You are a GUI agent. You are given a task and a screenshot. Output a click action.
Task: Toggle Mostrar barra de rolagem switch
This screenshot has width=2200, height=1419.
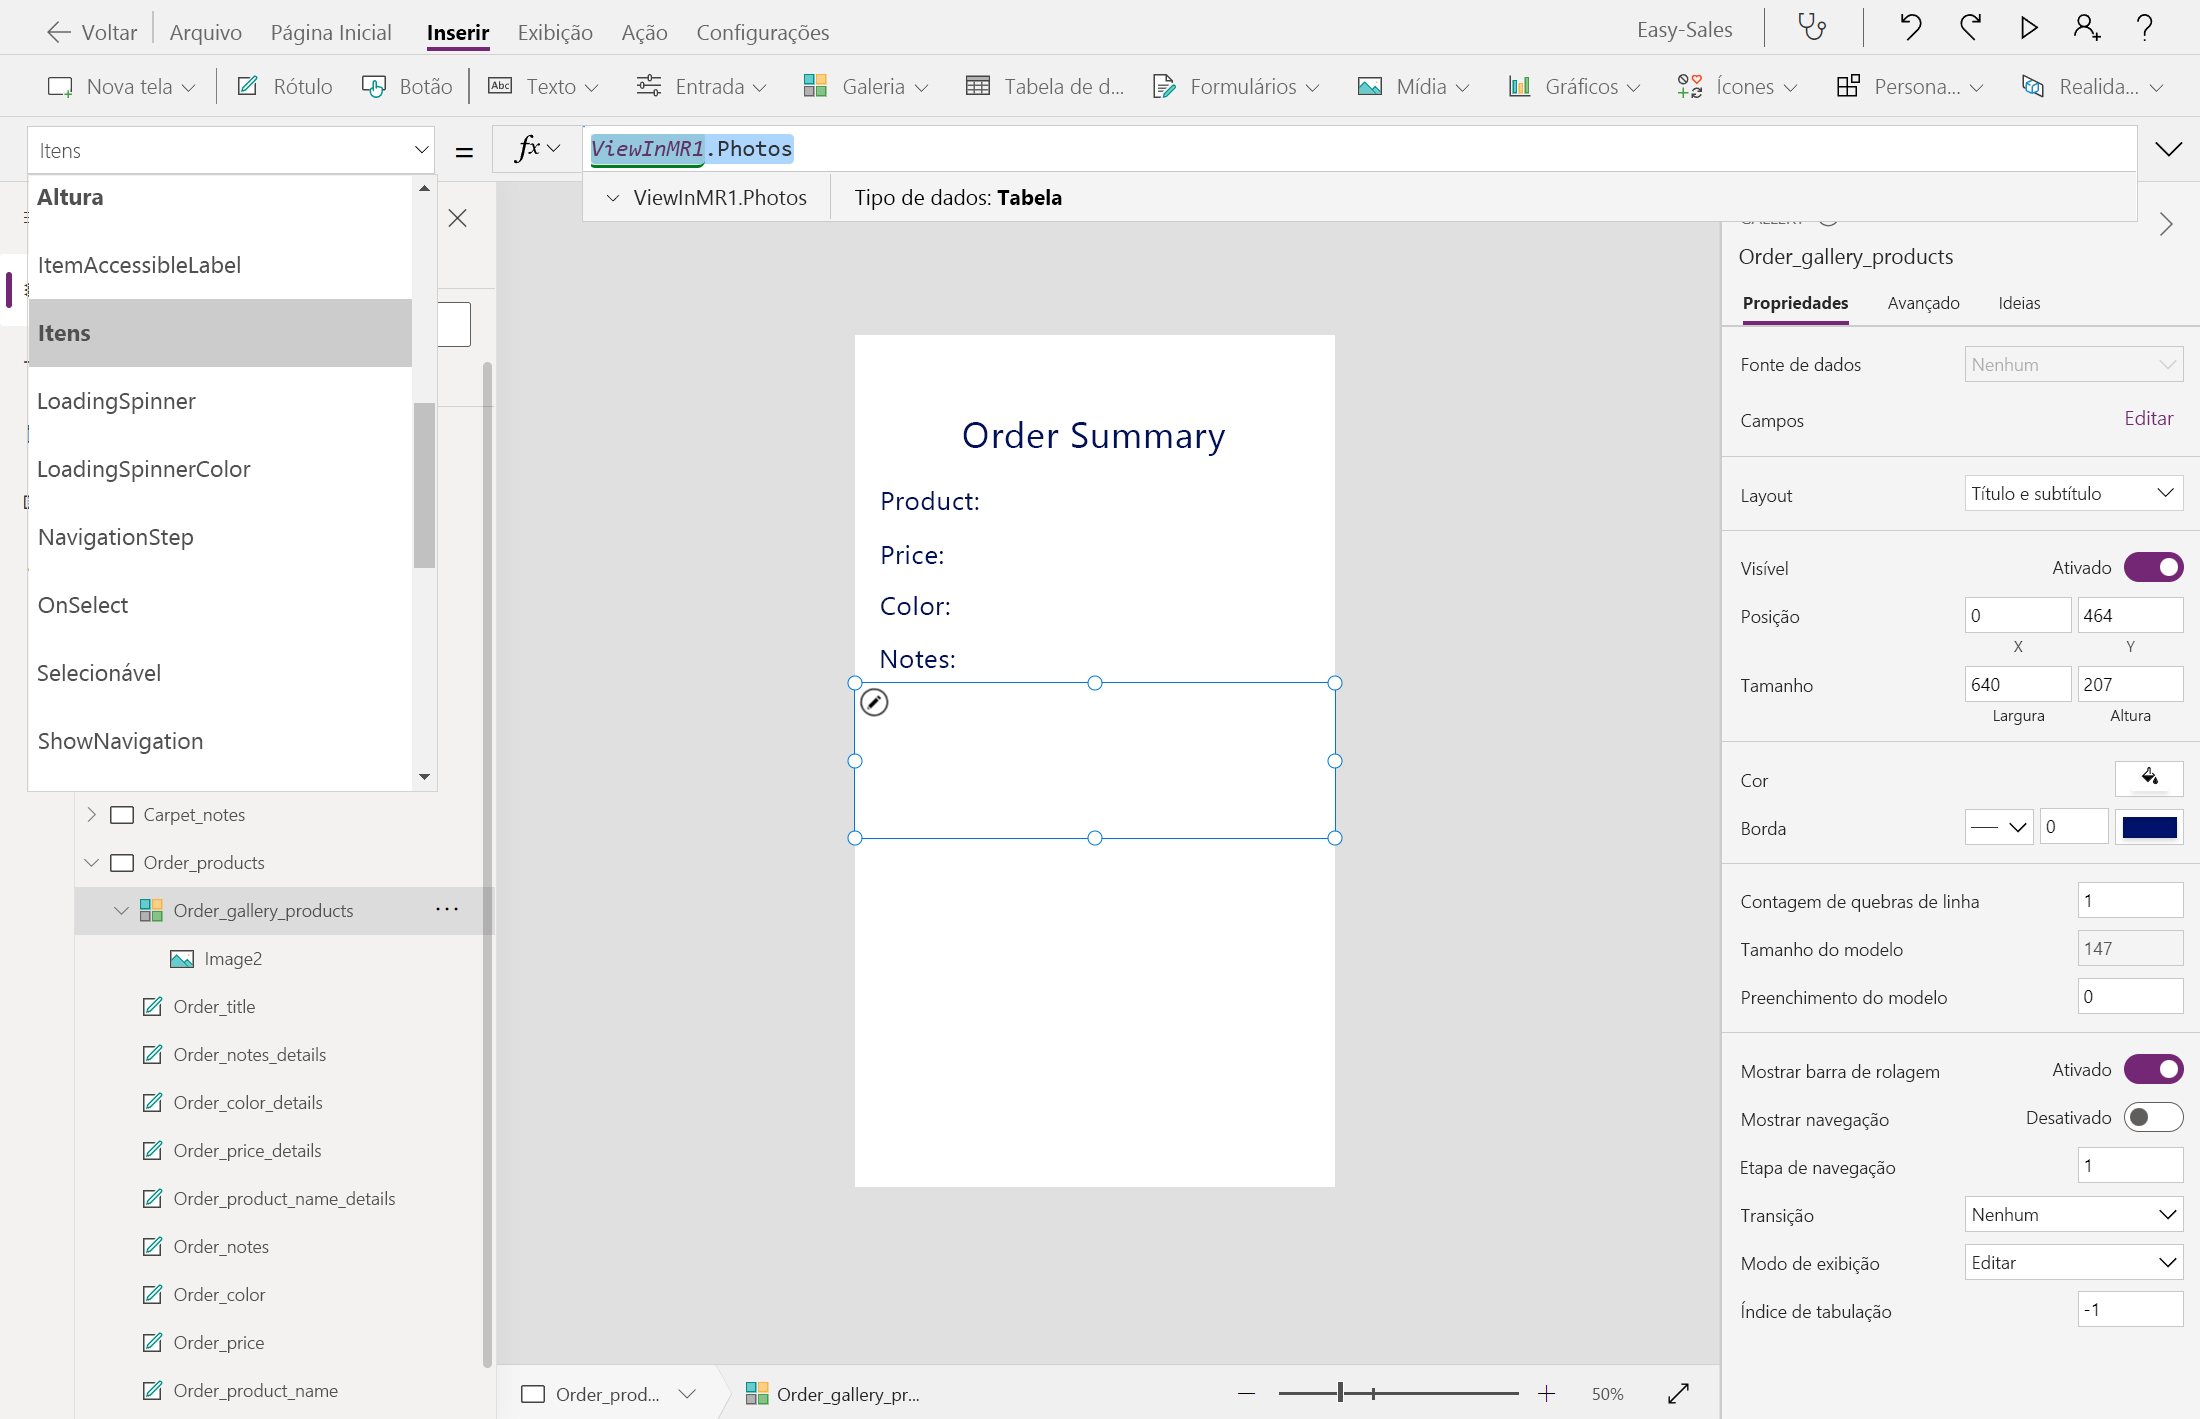click(2153, 1069)
